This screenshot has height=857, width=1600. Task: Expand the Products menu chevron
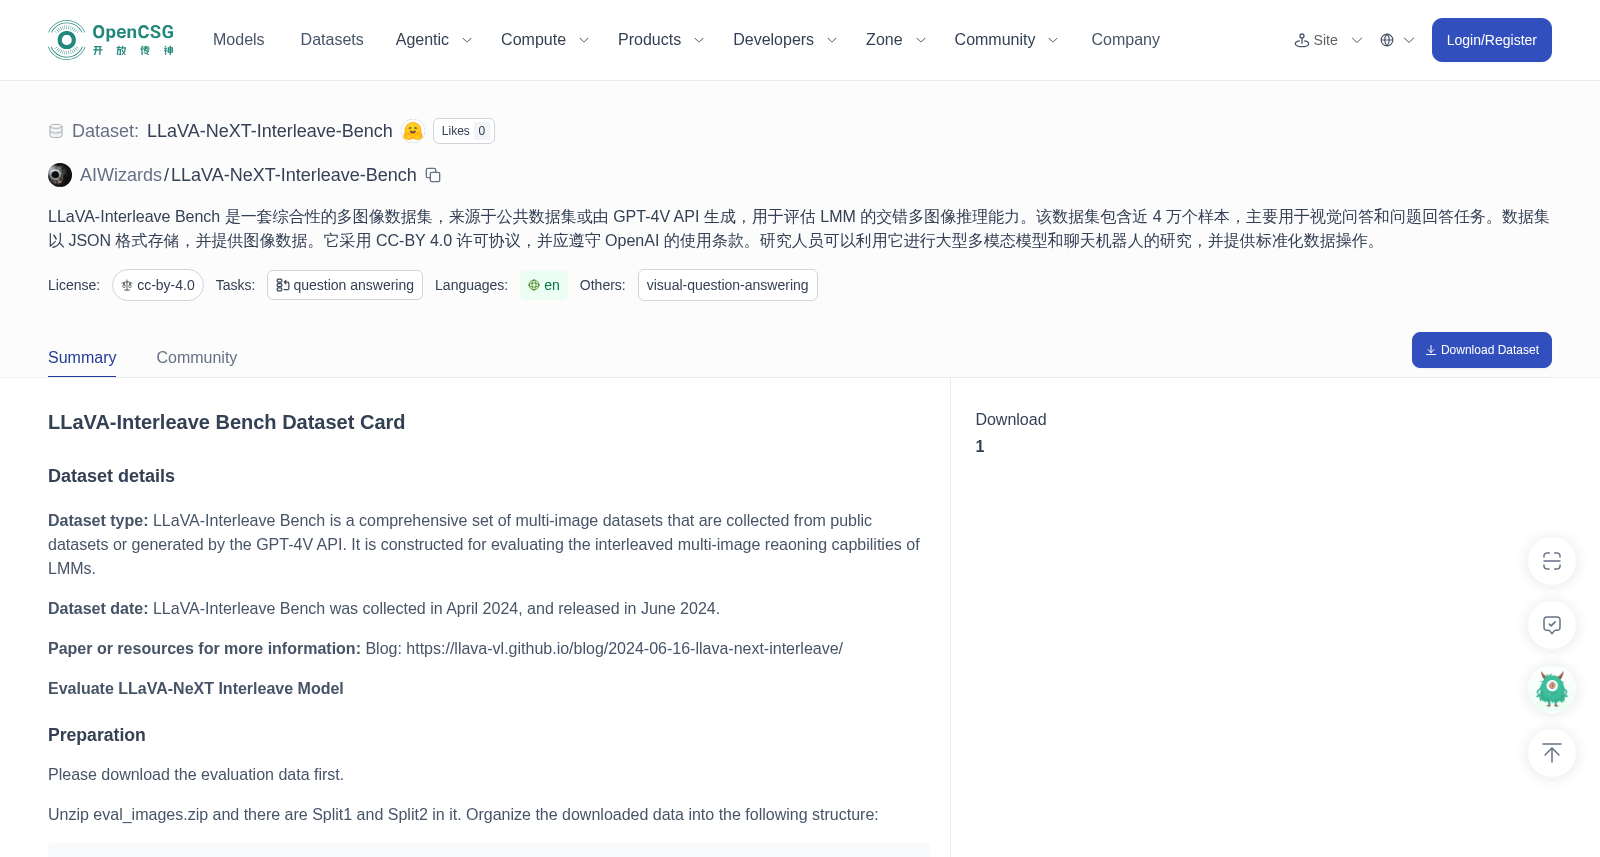click(699, 40)
